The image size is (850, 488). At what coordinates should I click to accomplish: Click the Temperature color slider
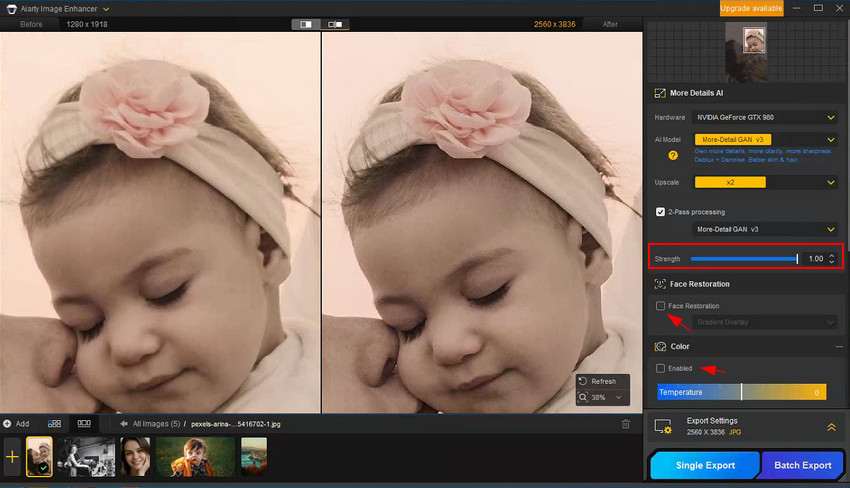click(742, 392)
